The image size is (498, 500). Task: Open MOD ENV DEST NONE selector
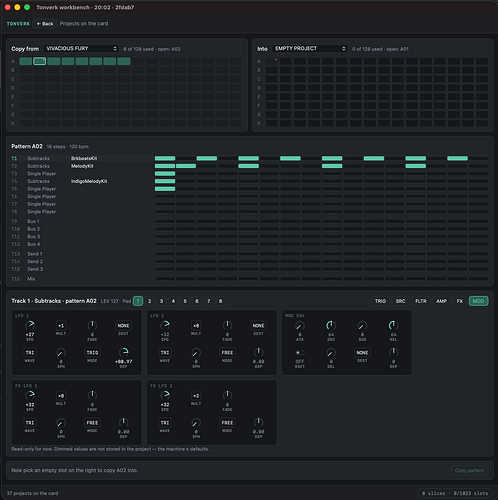[362, 353]
